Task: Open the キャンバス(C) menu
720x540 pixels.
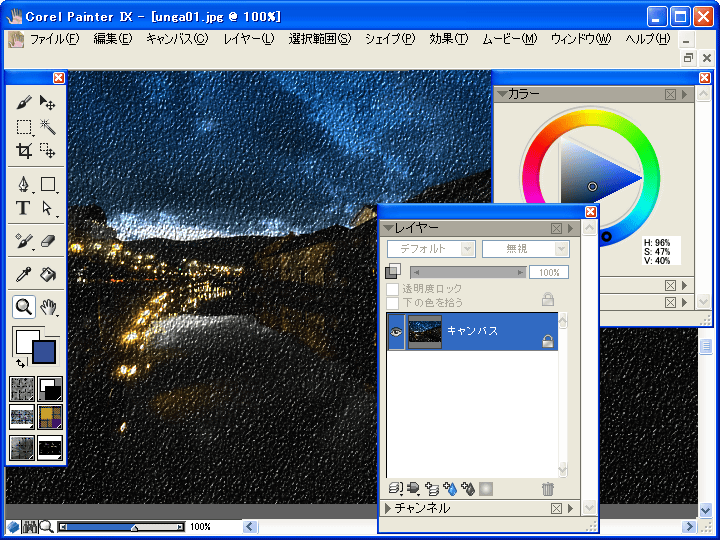Action: click(x=177, y=39)
